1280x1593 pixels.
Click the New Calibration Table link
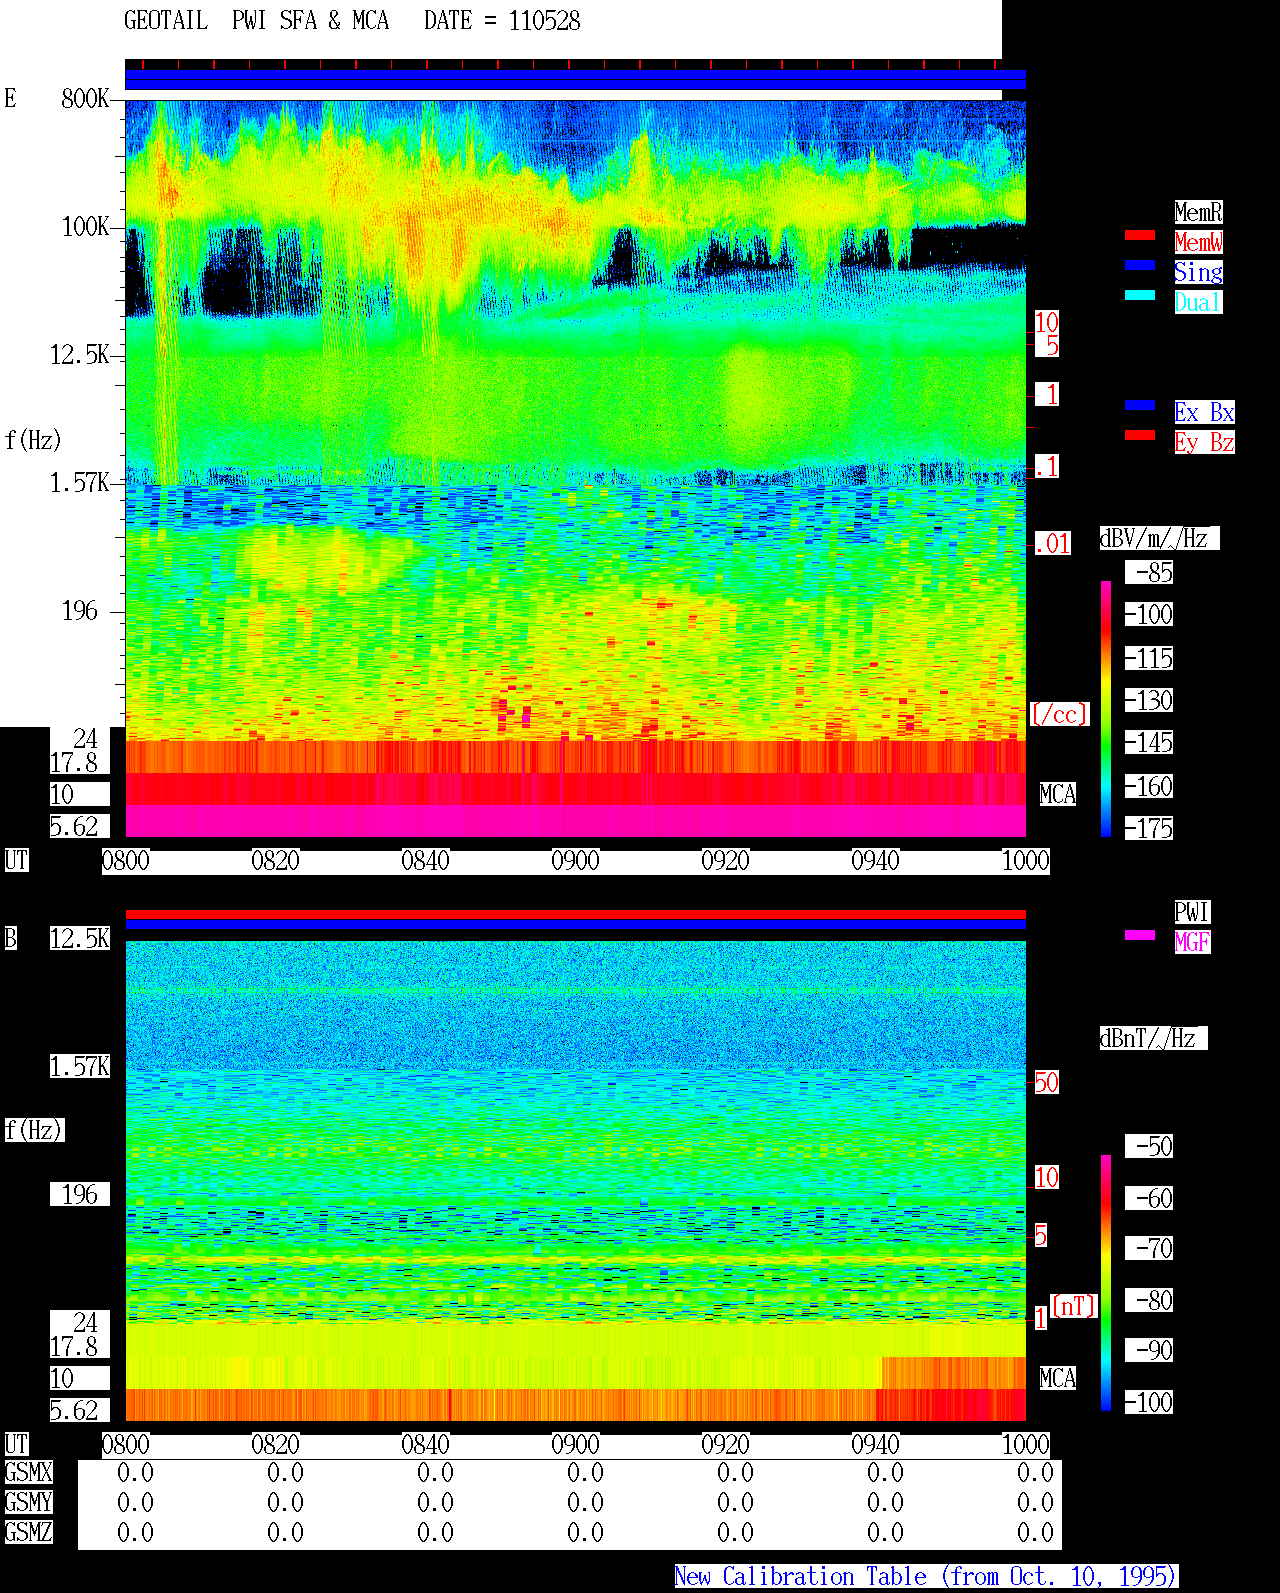click(x=926, y=1576)
